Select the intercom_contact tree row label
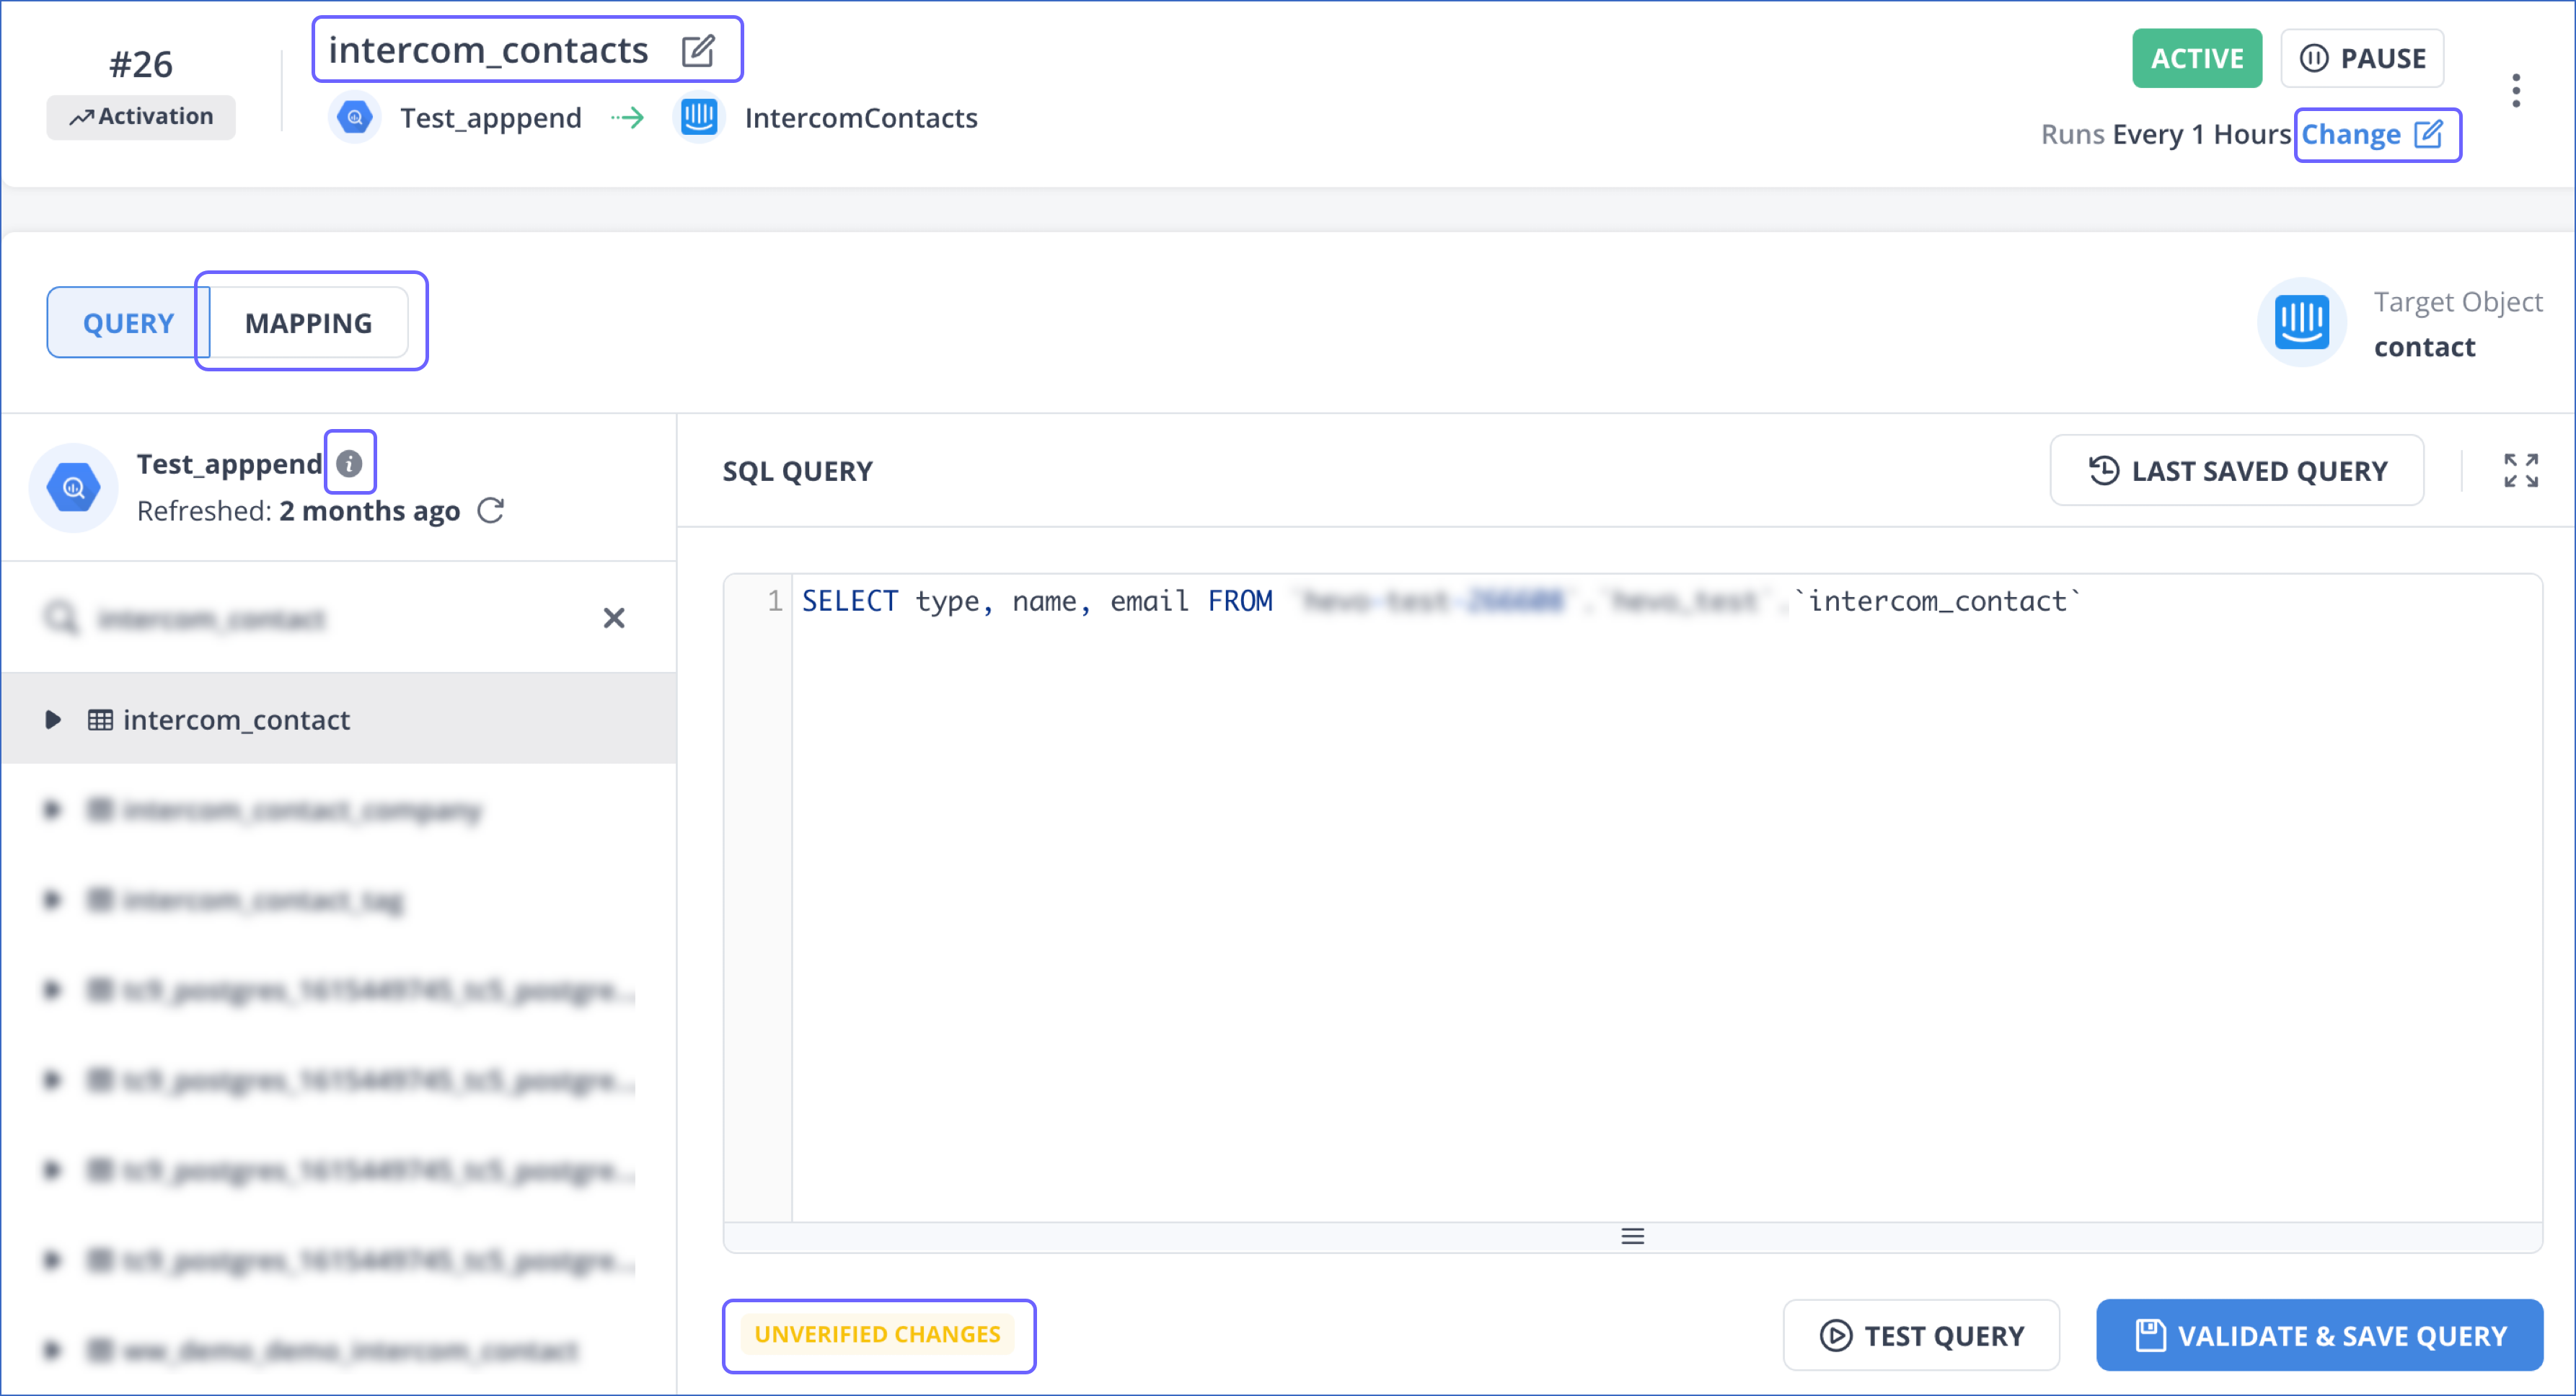 point(236,720)
